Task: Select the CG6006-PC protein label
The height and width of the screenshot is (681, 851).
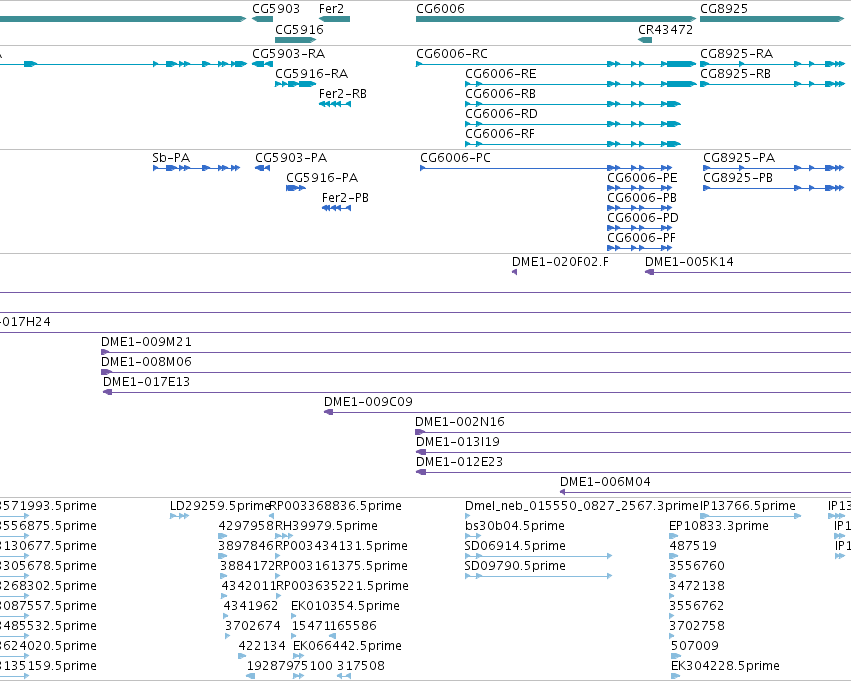Action: click(455, 158)
